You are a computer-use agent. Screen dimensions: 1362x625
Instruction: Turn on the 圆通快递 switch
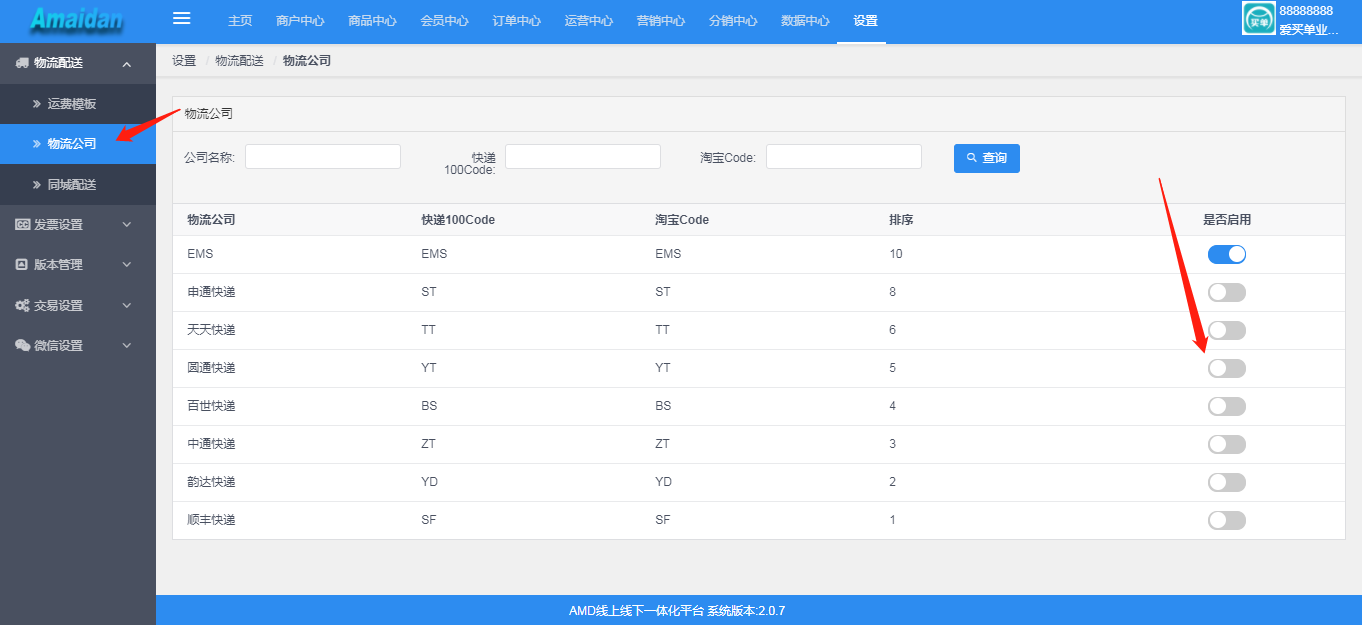point(1227,368)
